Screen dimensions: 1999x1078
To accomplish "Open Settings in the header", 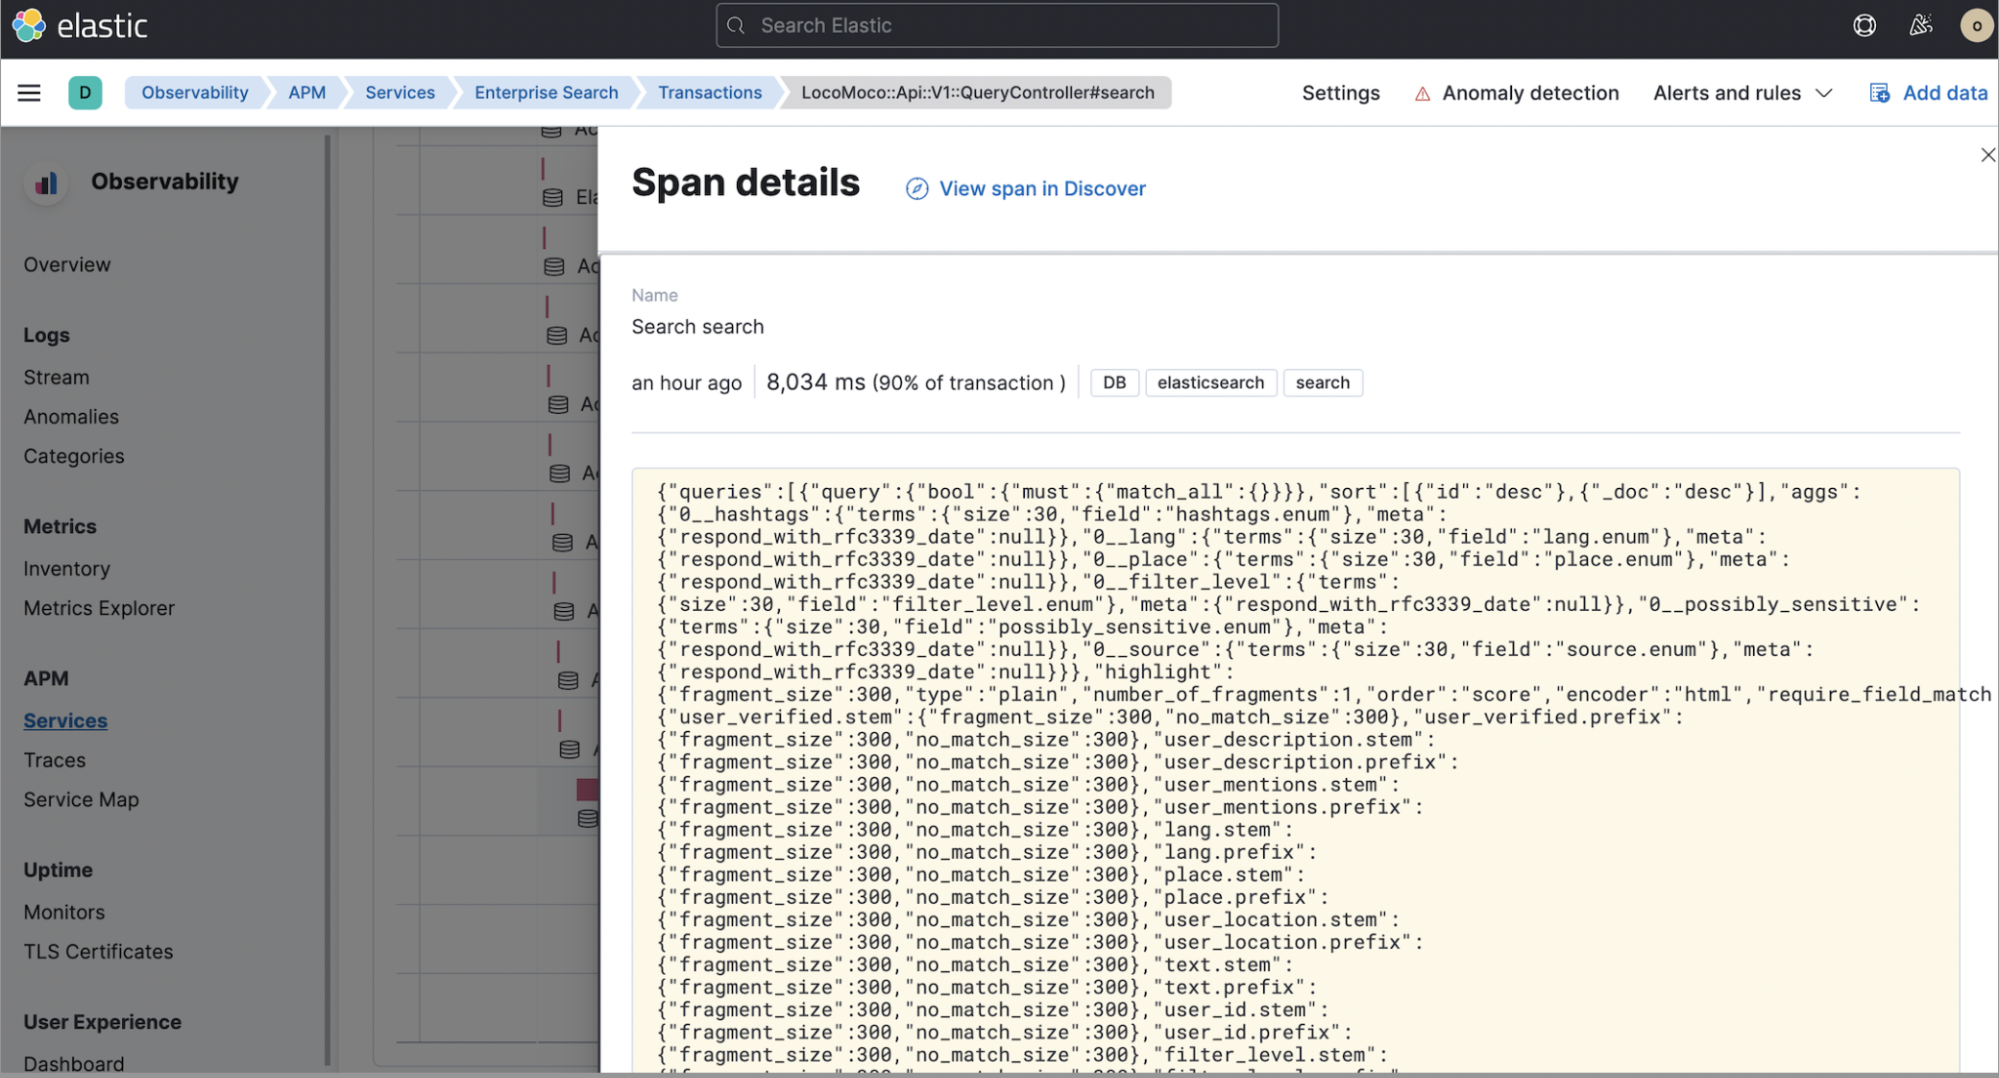I will (1340, 93).
